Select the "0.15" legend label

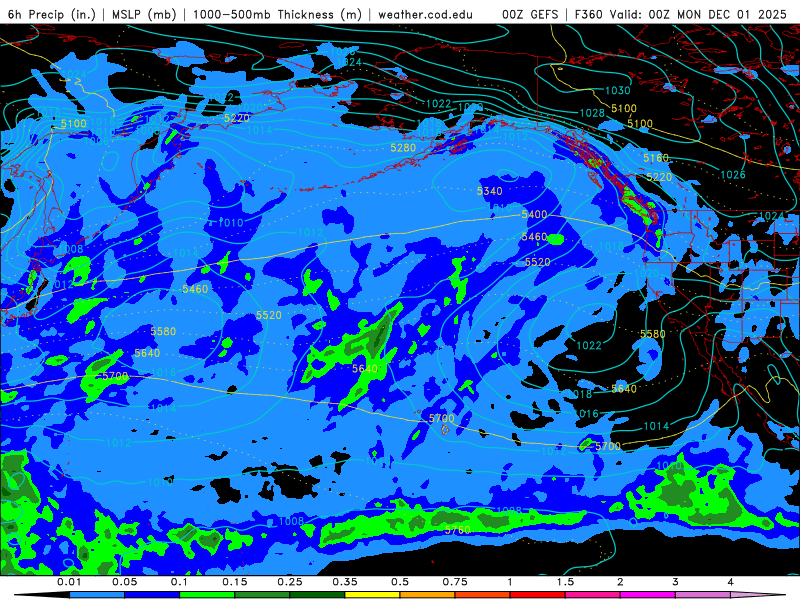pos(235,582)
